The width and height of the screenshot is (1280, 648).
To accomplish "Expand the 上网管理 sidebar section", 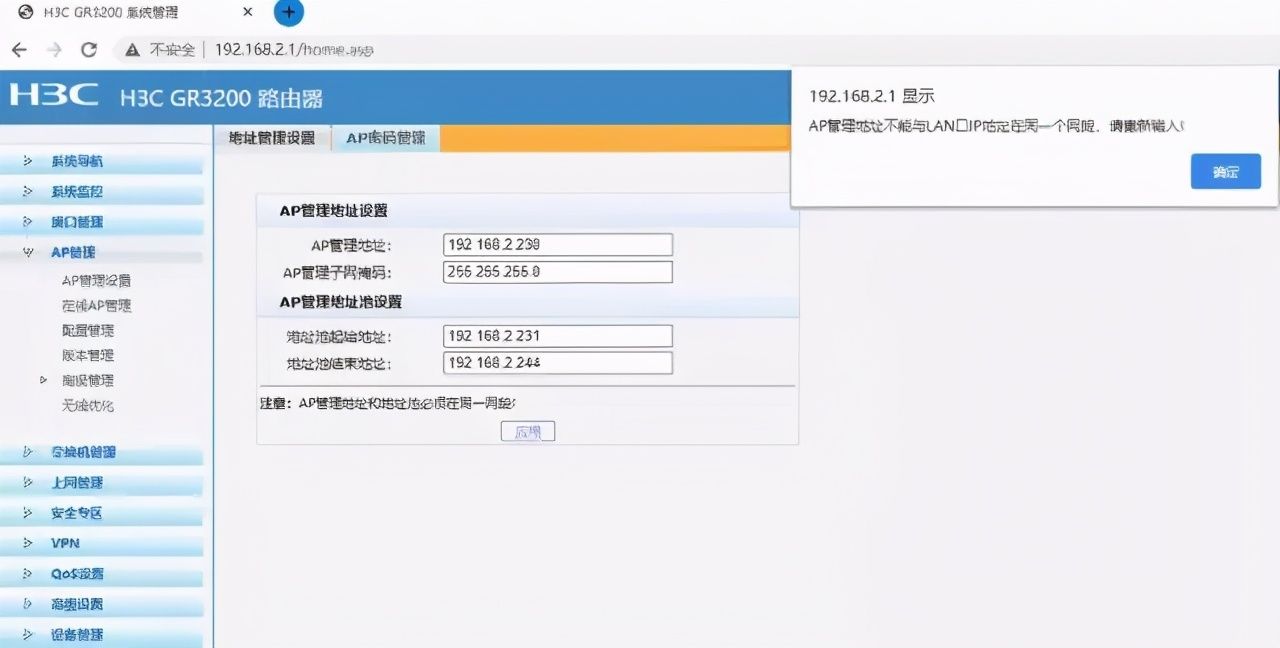I will pos(77,483).
